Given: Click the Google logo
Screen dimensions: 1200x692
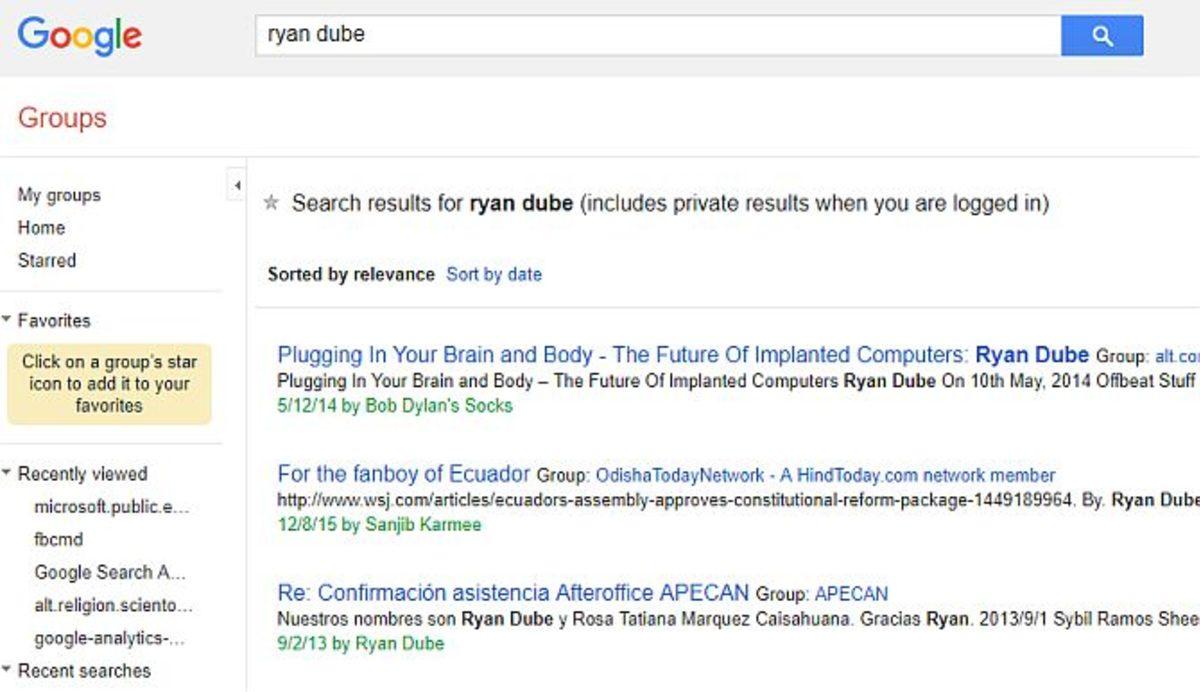Looking at the screenshot, I should [x=80, y=36].
